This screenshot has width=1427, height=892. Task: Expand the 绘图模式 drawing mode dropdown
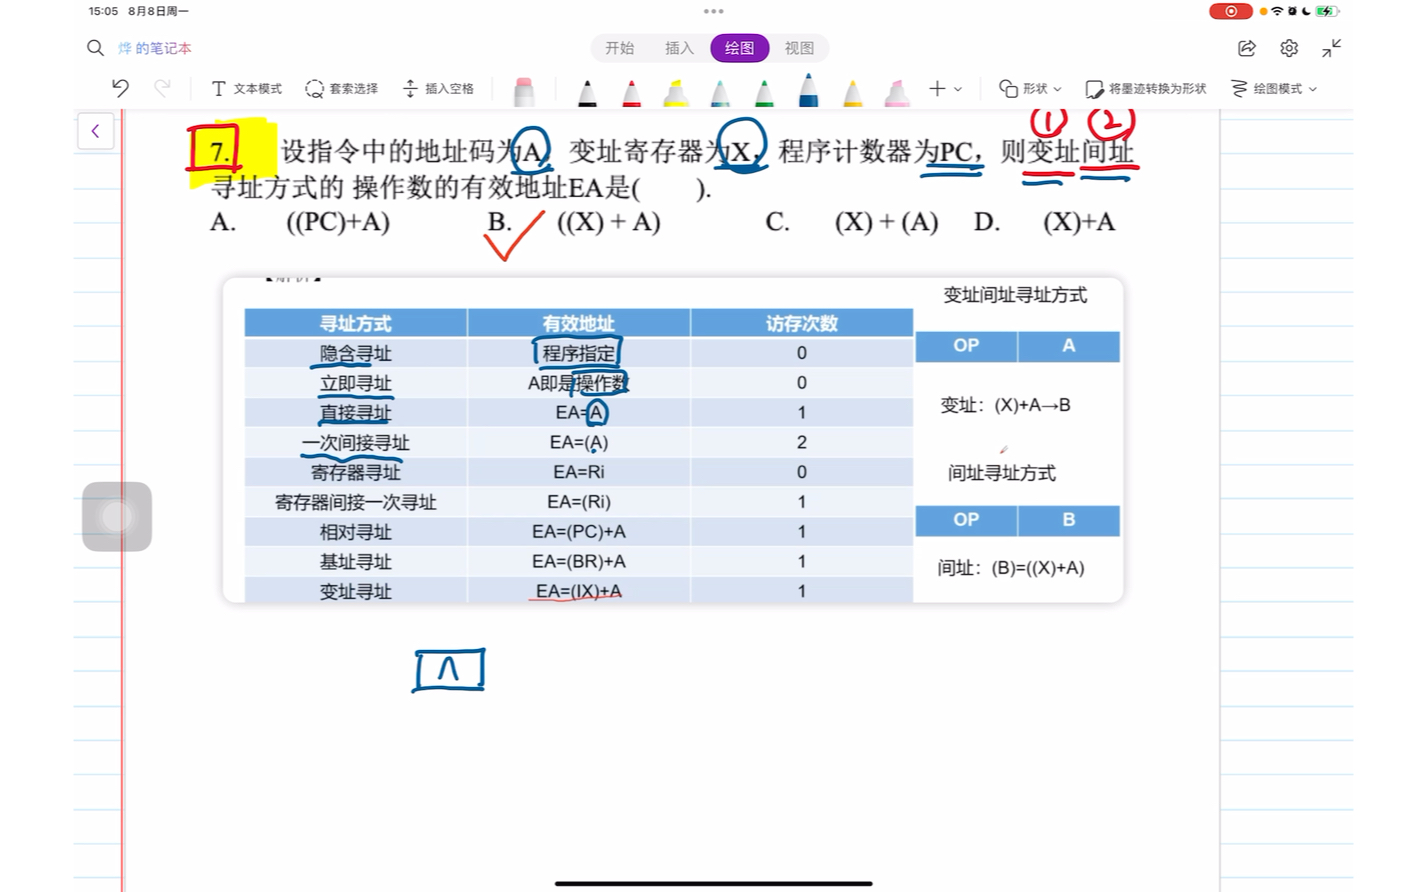pyautogui.click(x=1274, y=88)
